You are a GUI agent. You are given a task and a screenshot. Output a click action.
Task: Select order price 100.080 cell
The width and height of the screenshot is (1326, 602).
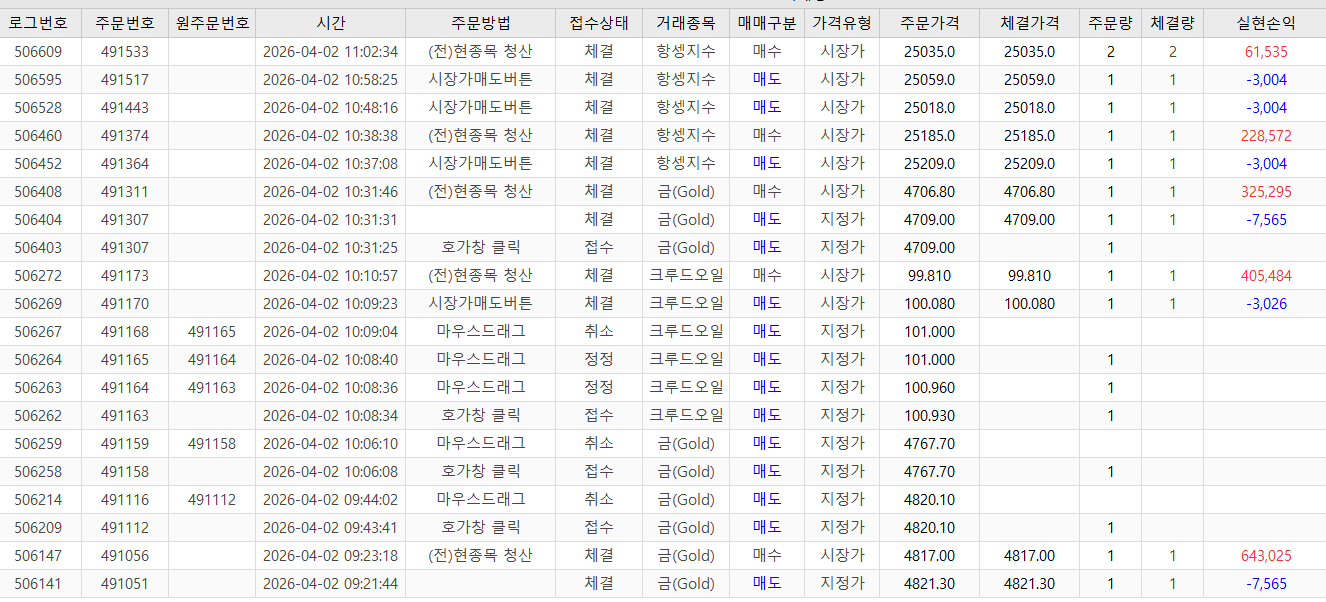coord(929,304)
